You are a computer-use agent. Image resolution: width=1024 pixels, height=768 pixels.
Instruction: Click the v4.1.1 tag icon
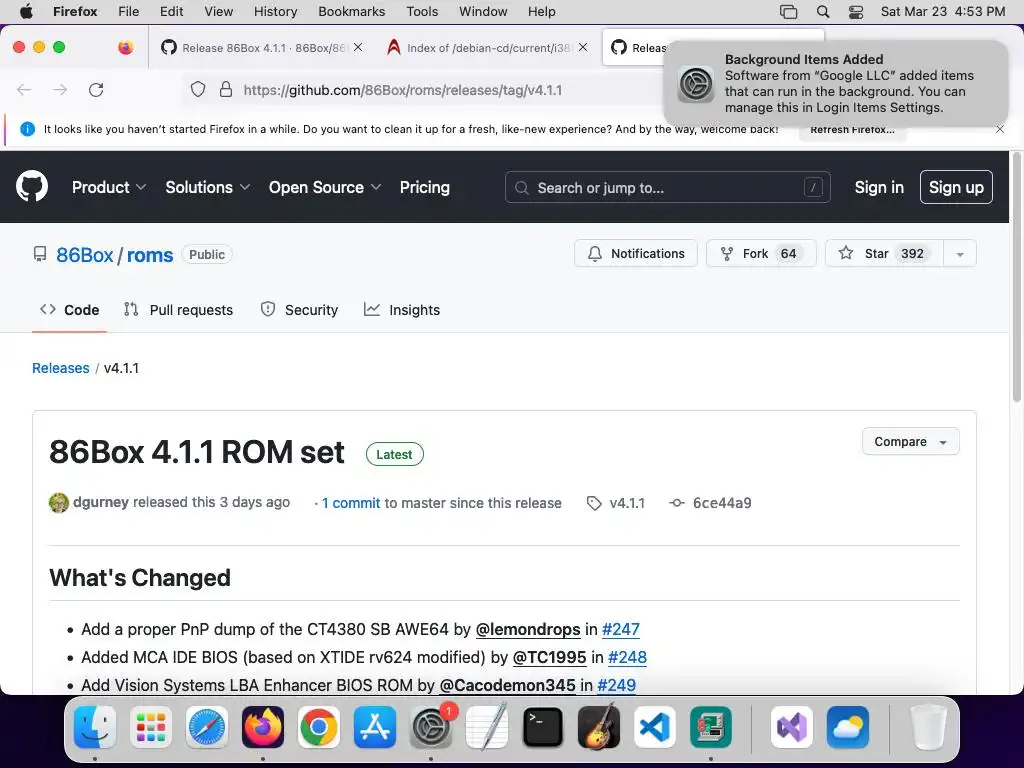(594, 503)
